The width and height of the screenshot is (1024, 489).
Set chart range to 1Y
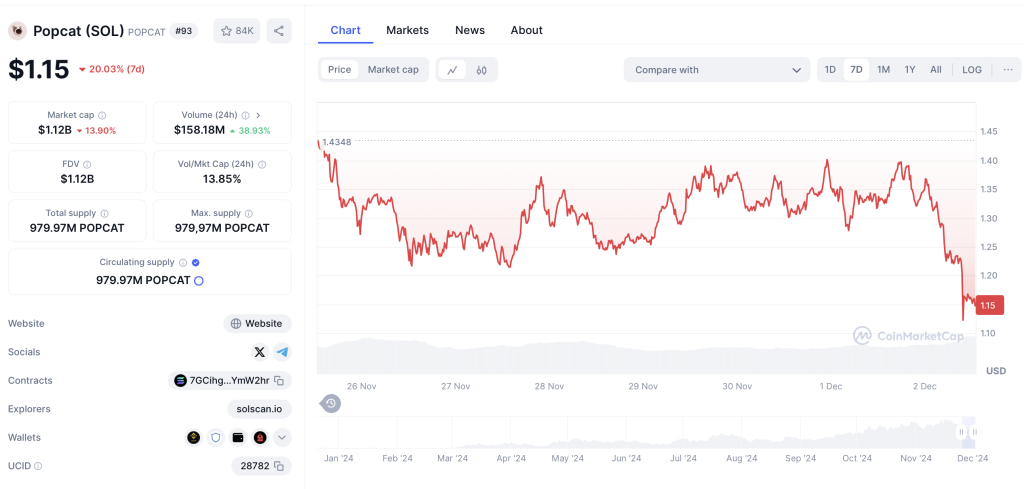pyautogui.click(x=910, y=70)
